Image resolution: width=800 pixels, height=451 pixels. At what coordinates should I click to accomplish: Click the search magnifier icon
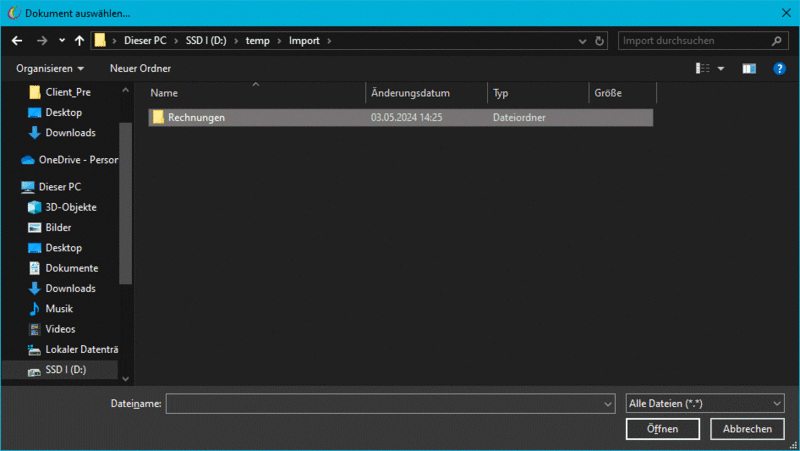(777, 41)
